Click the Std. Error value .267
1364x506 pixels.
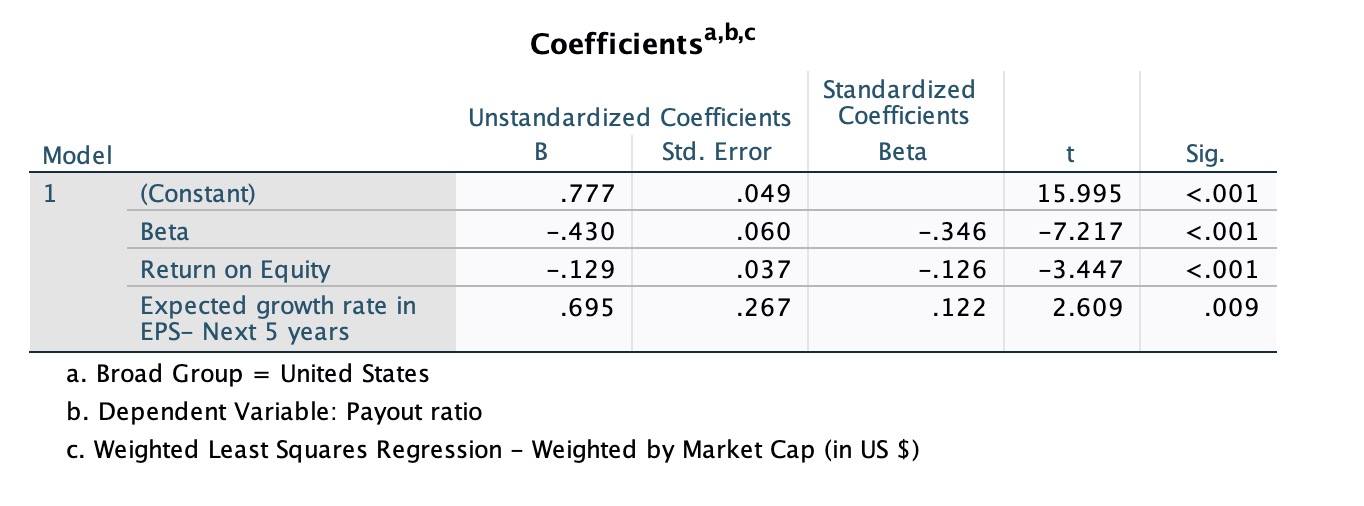pos(763,307)
